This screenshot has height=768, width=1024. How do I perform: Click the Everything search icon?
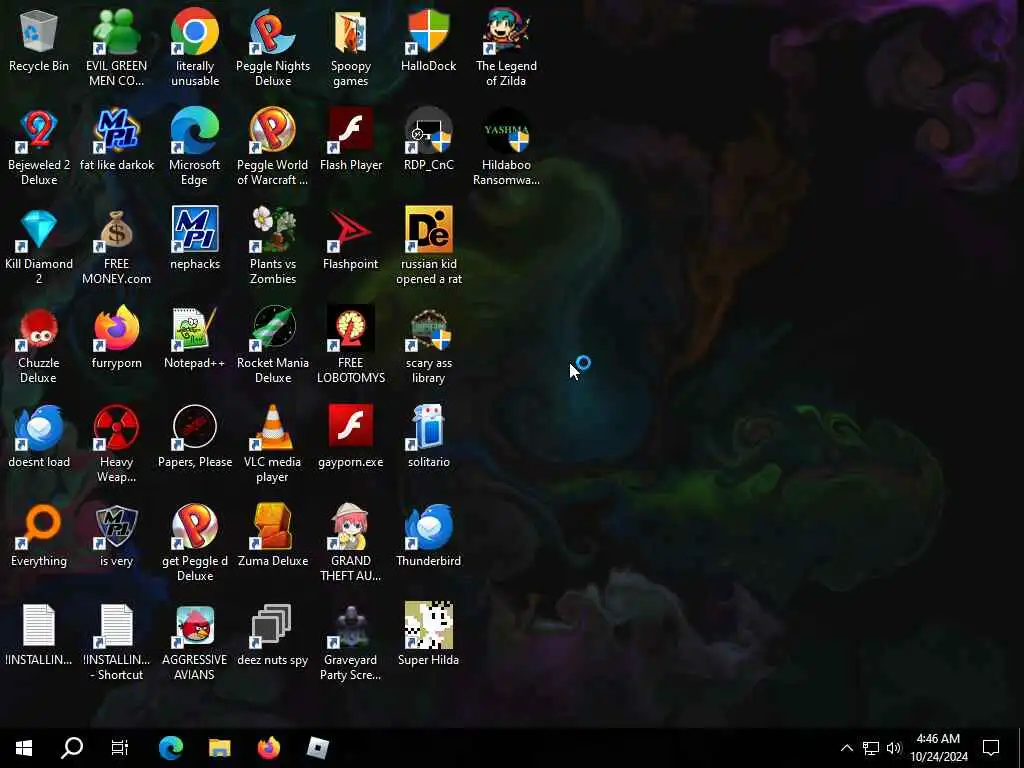pos(39,536)
